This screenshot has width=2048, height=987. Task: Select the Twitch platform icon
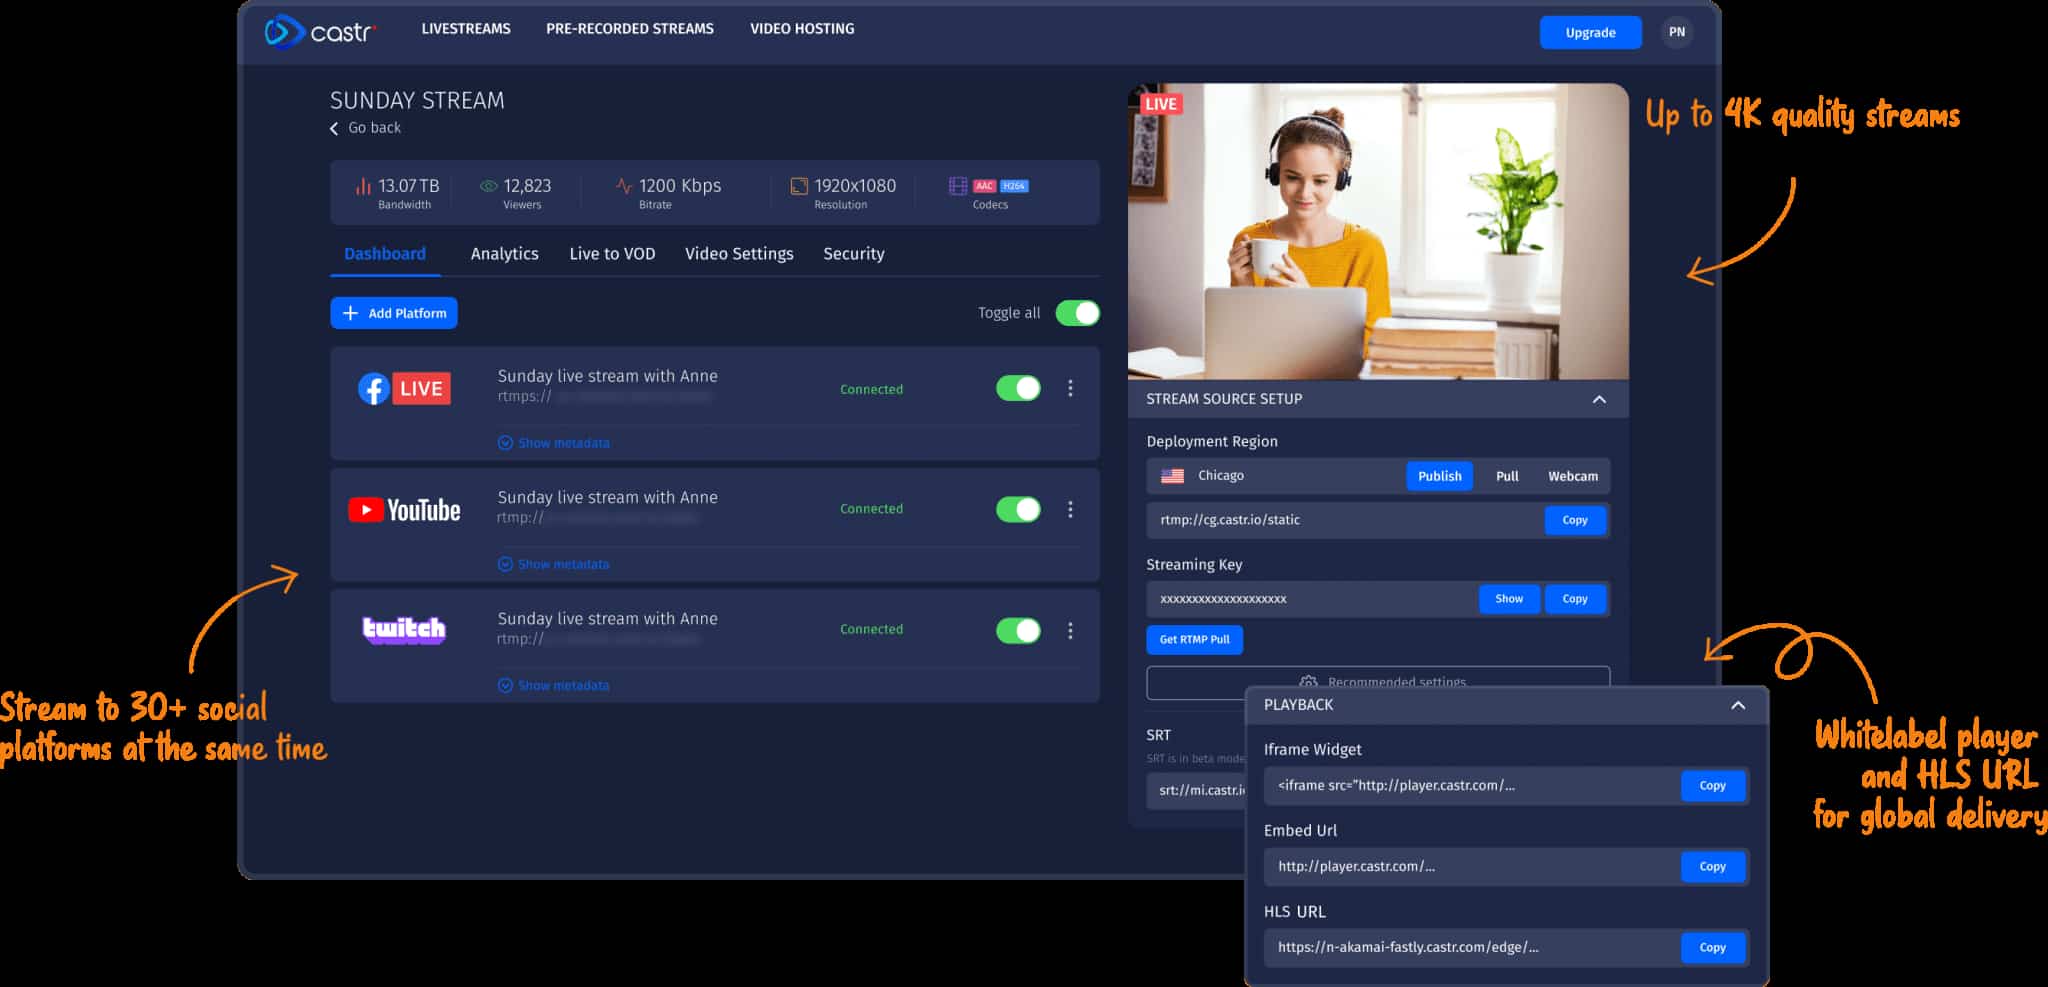403,629
